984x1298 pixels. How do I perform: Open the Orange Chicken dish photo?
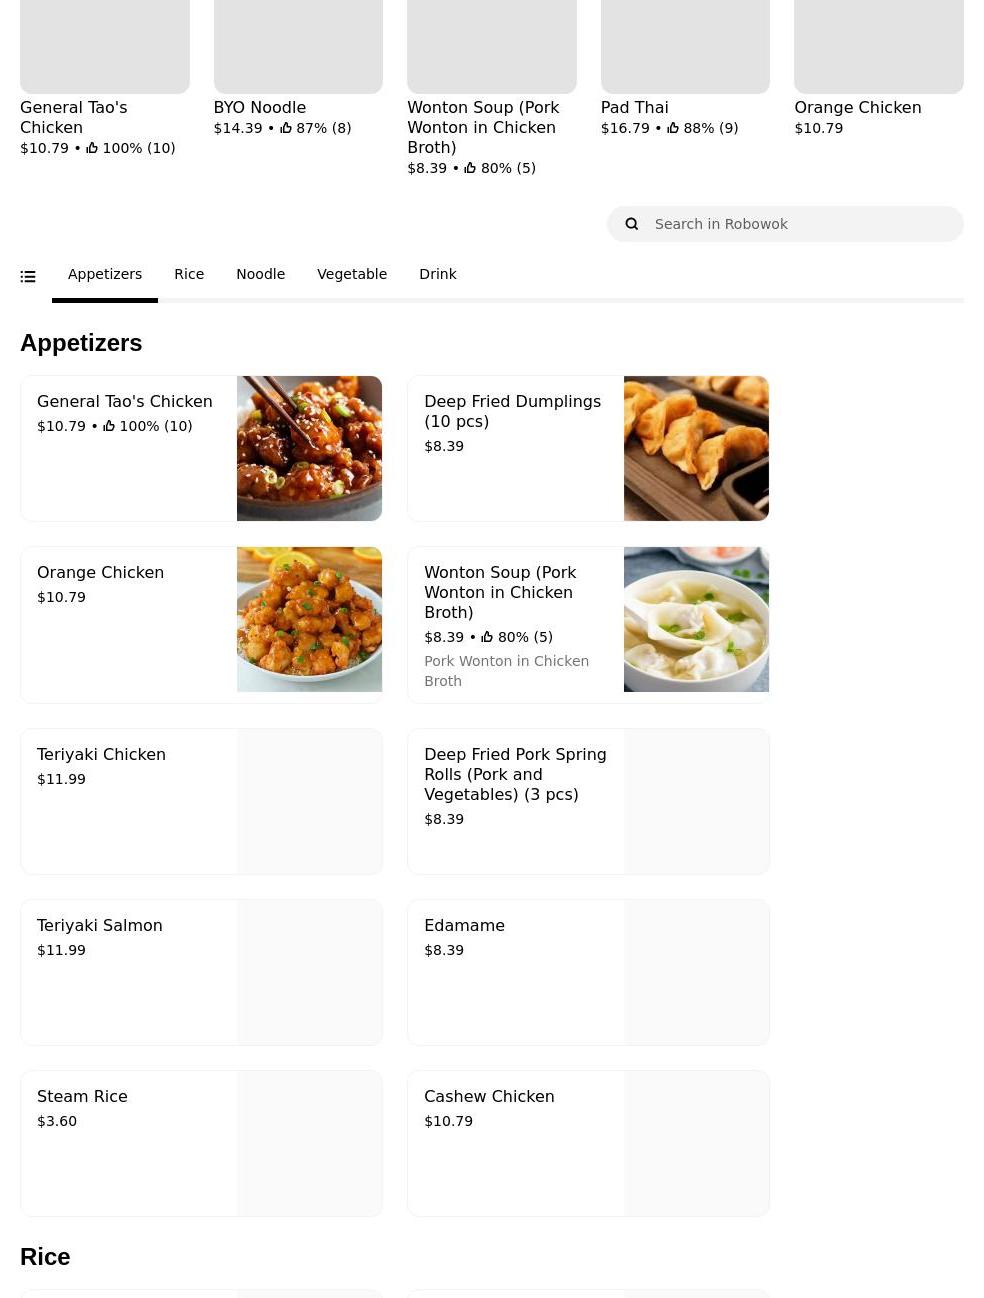tap(309, 619)
